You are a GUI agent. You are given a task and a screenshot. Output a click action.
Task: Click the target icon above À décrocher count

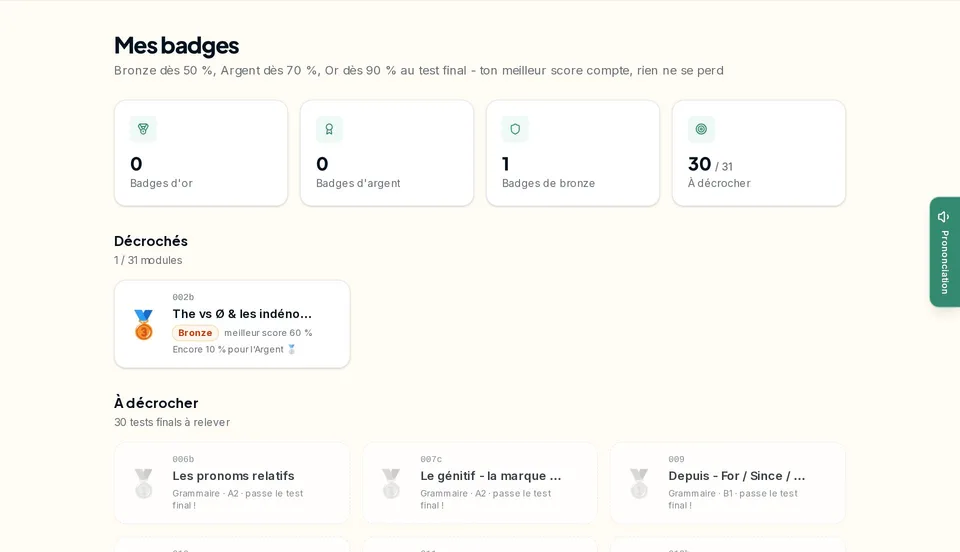tap(701, 129)
